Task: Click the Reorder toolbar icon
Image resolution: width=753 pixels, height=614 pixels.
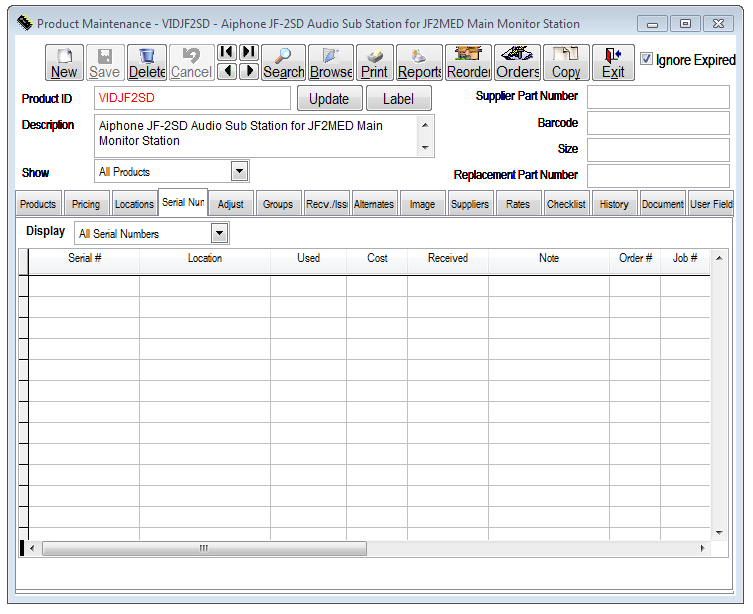Action: (467, 62)
